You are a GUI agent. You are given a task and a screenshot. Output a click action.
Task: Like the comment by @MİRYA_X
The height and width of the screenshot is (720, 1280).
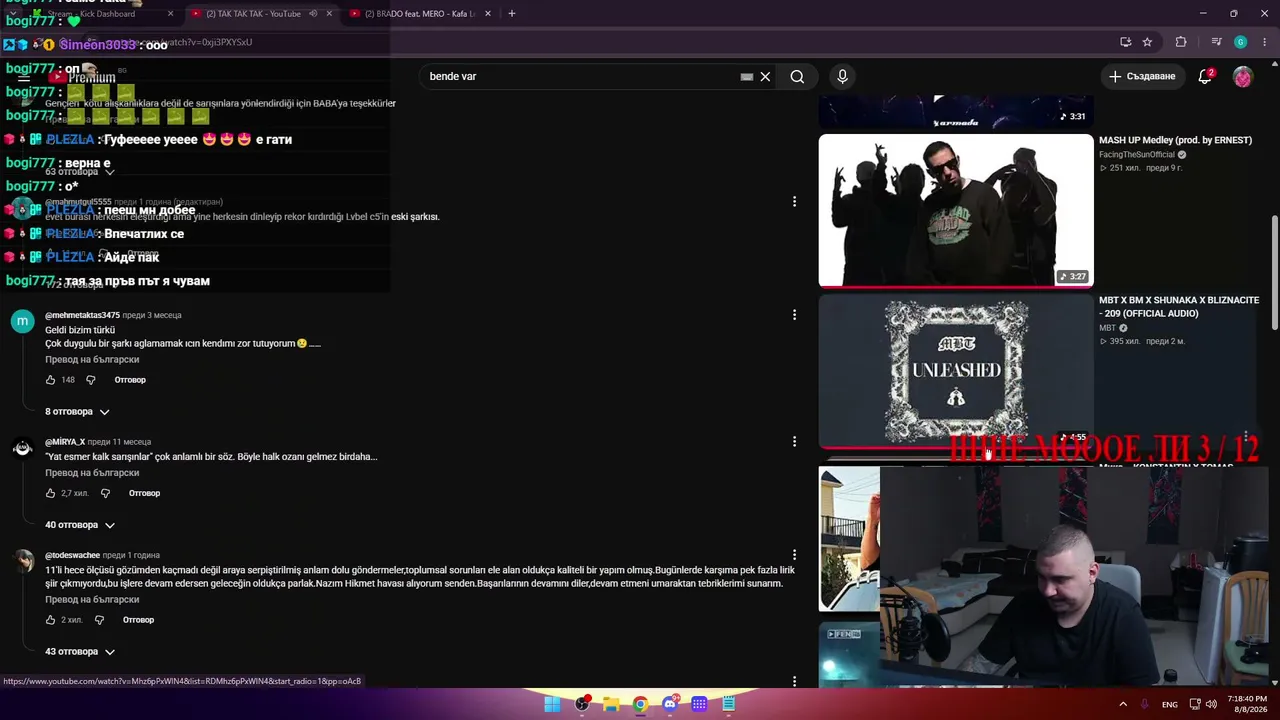51,493
